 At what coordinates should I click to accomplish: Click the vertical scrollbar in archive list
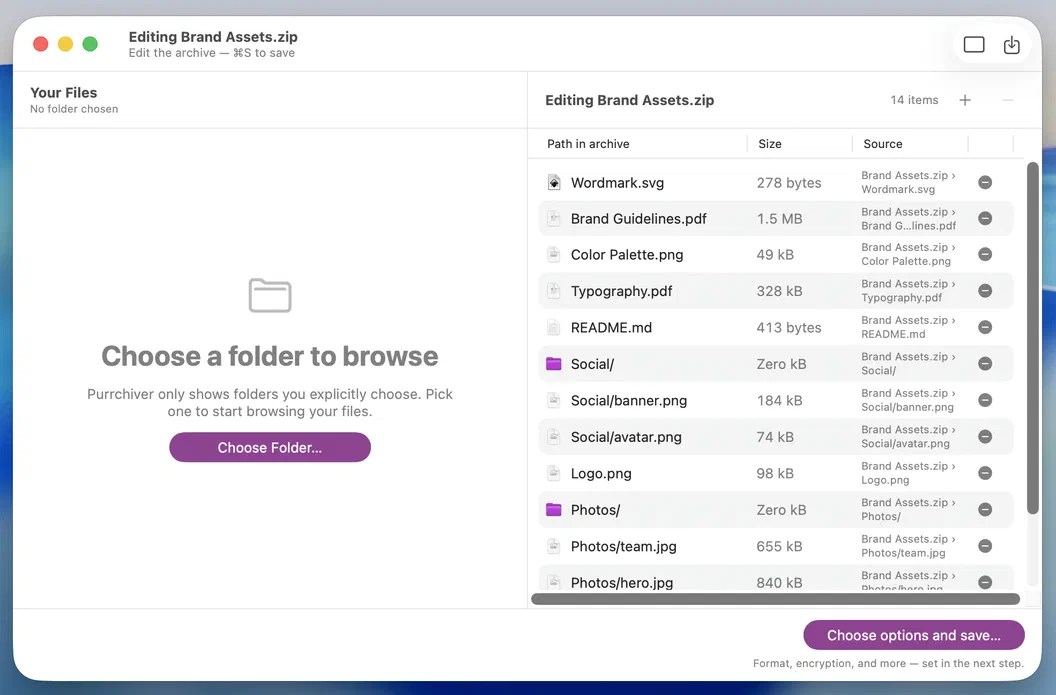click(x=1032, y=338)
